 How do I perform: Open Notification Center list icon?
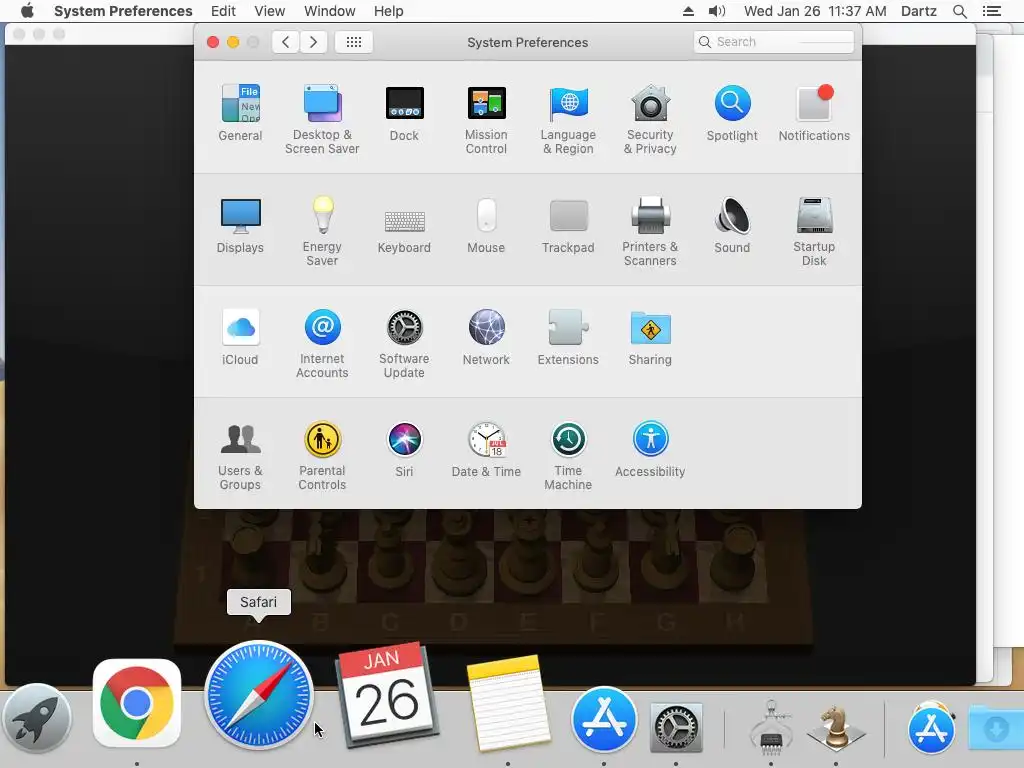coord(991,11)
